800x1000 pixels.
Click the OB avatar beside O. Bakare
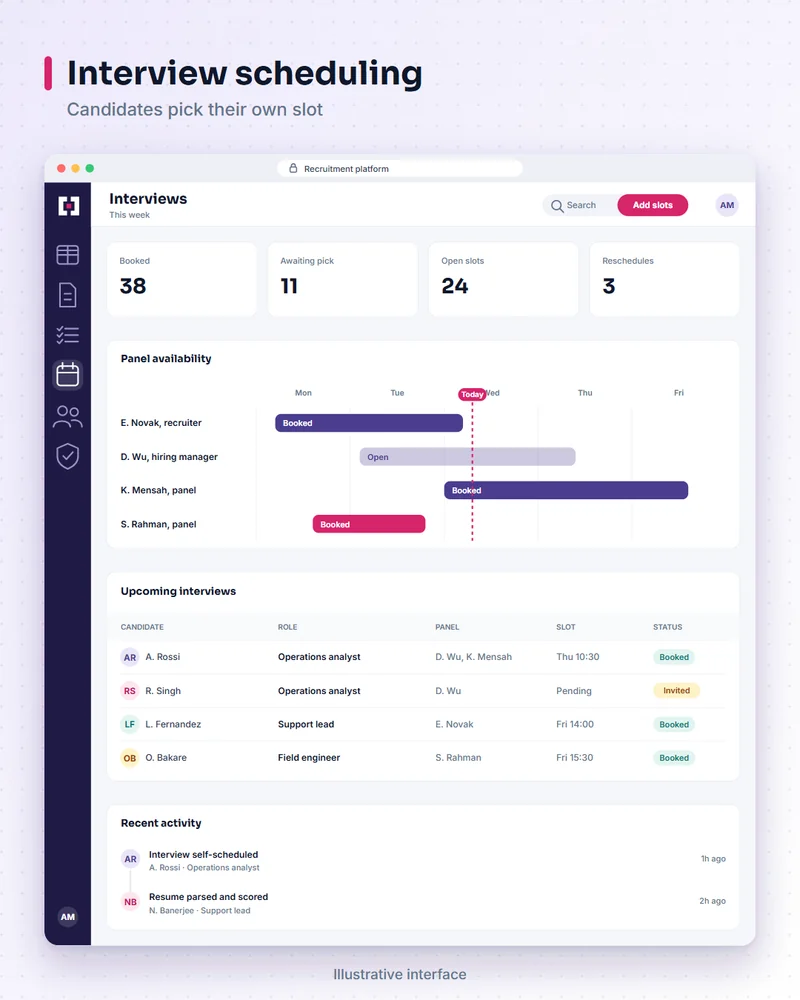[130, 758]
